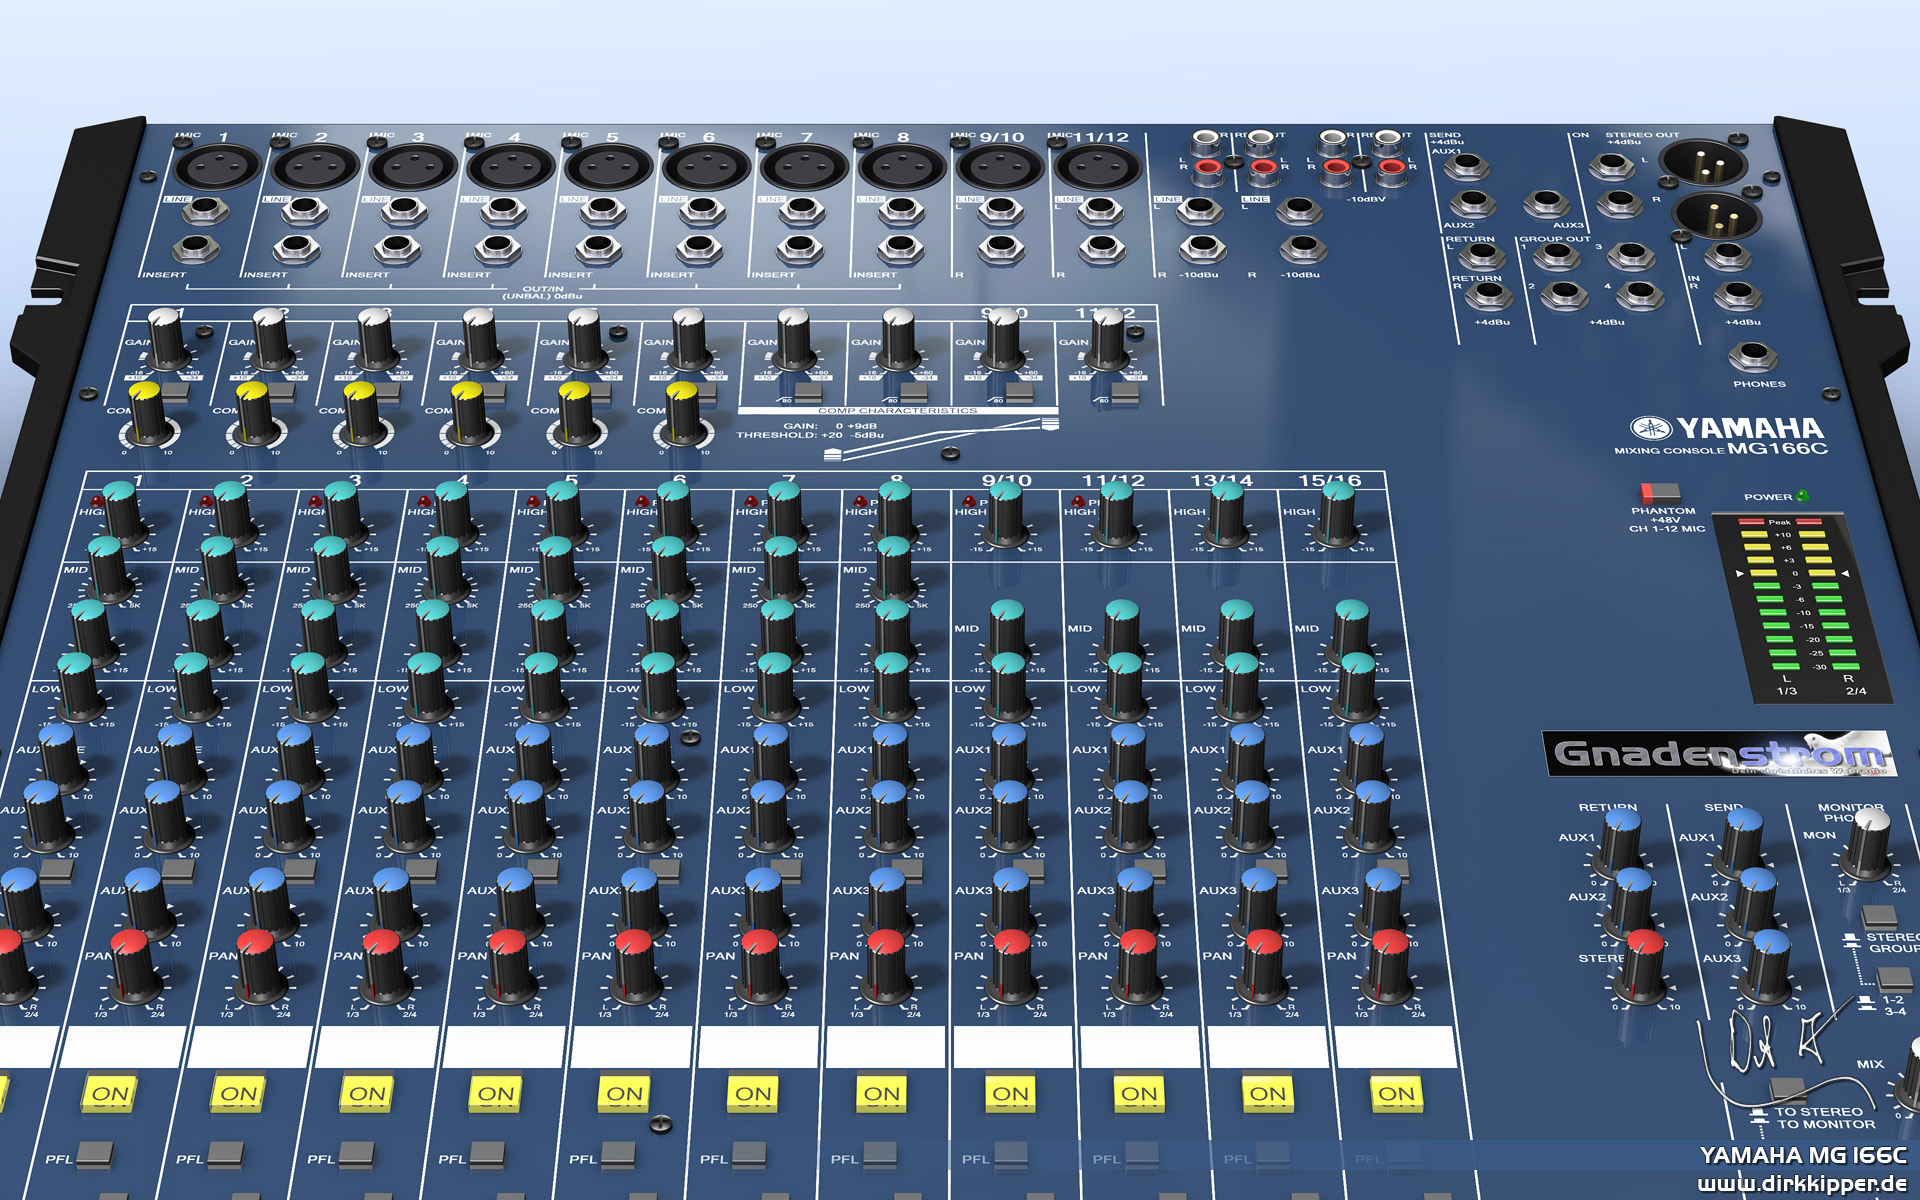The height and width of the screenshot is (1200, 1920).
Task: Click the green POWER indicator LED
Action: pyautogui.click(x=1802, y=496)
